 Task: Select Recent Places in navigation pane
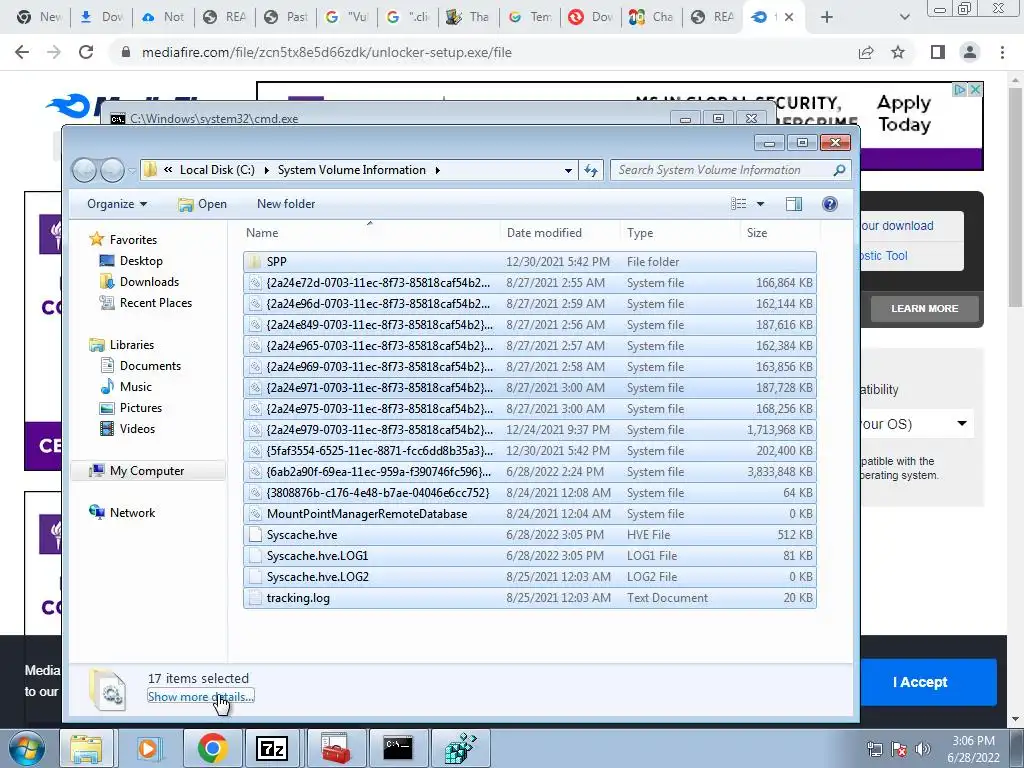coord(155,302)
